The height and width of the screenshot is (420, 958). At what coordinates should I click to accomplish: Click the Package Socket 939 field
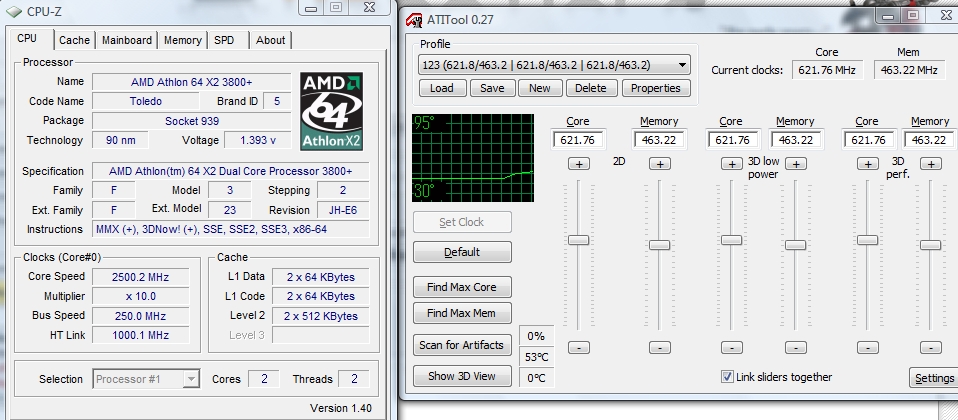pos(192,121)
